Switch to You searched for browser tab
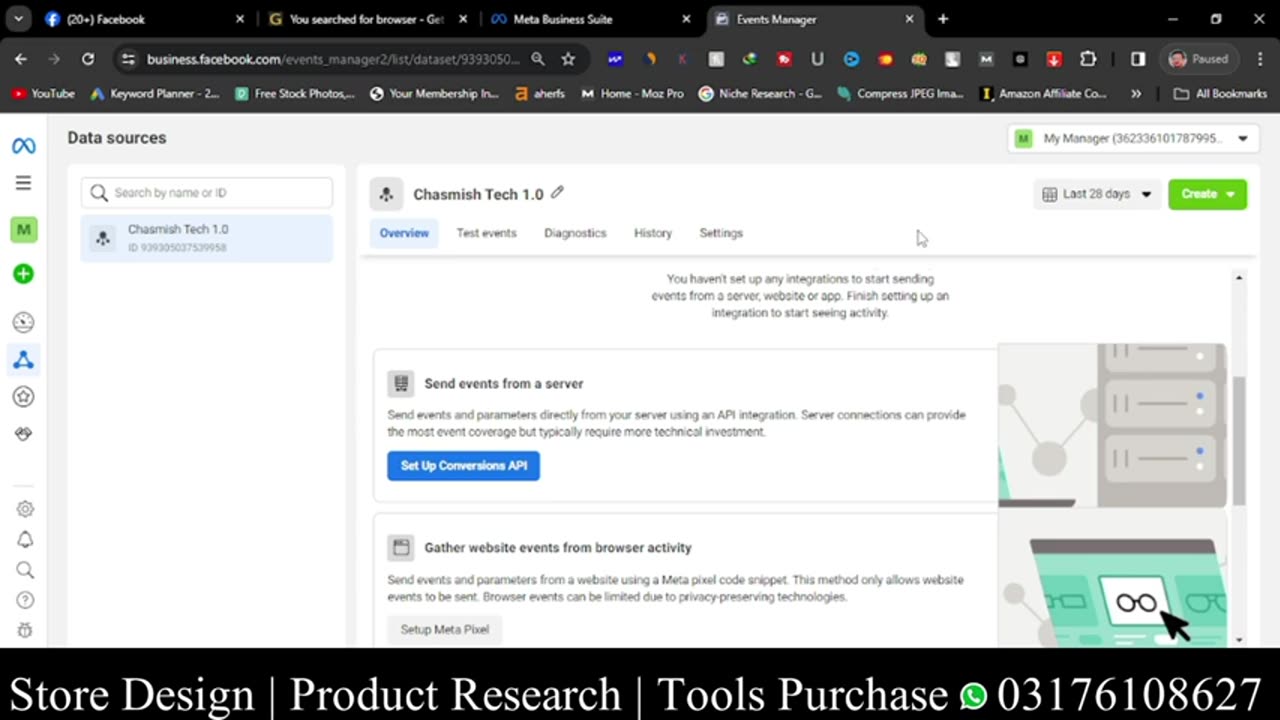The image size is (1280, 720). click(x=368, y=19)
